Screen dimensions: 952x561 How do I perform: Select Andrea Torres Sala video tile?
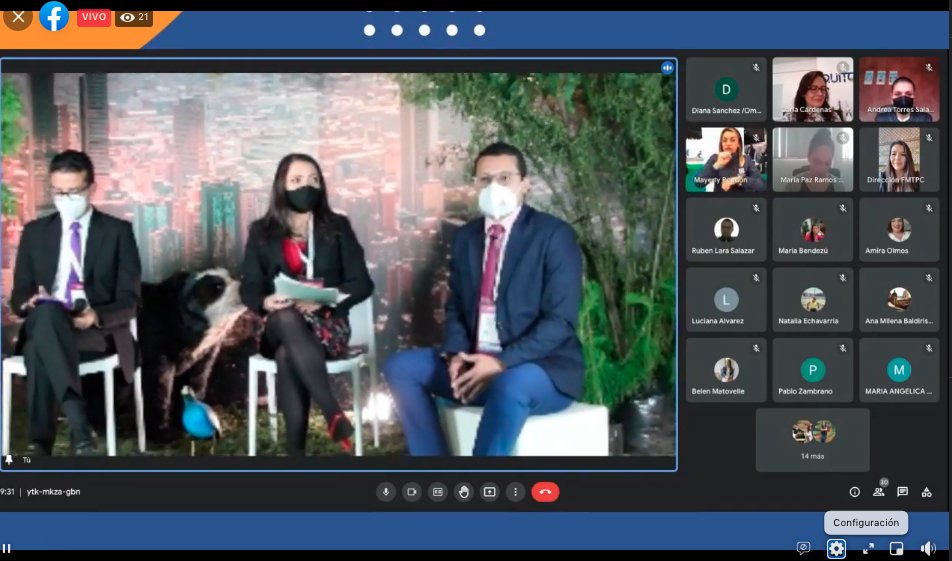point(899,89)
